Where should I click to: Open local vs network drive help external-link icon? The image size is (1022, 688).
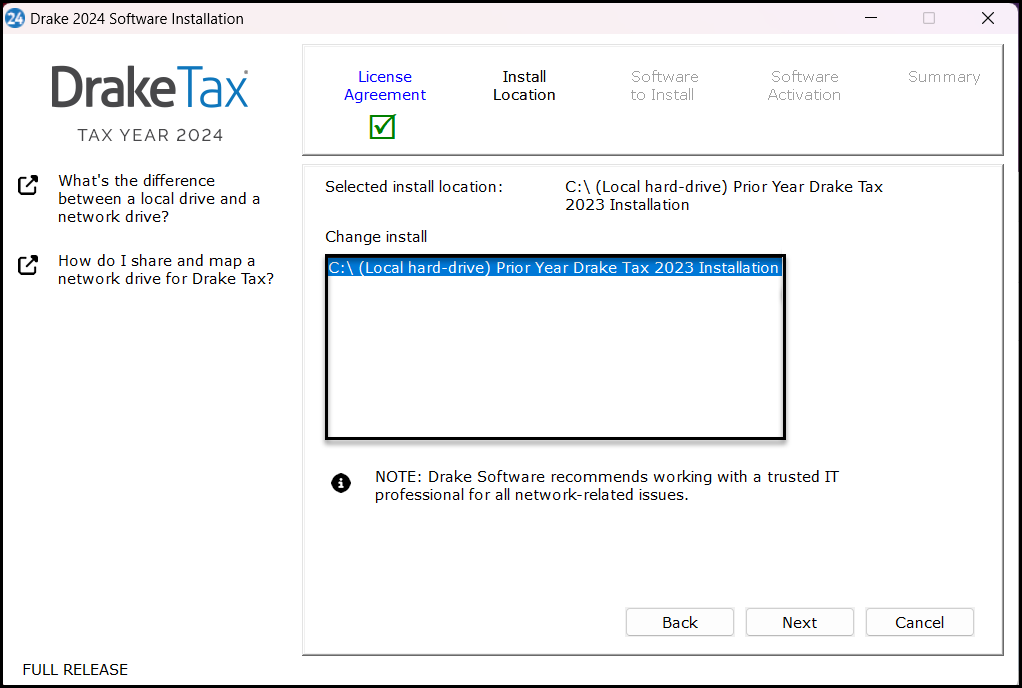click(x=28, y=185)
